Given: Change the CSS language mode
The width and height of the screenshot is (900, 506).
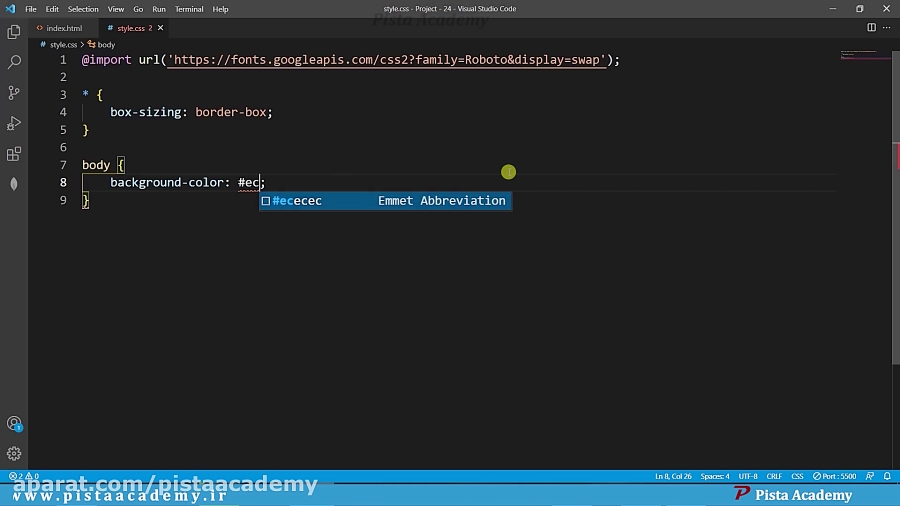Looking at the screenshot, I should pos(797,476).
